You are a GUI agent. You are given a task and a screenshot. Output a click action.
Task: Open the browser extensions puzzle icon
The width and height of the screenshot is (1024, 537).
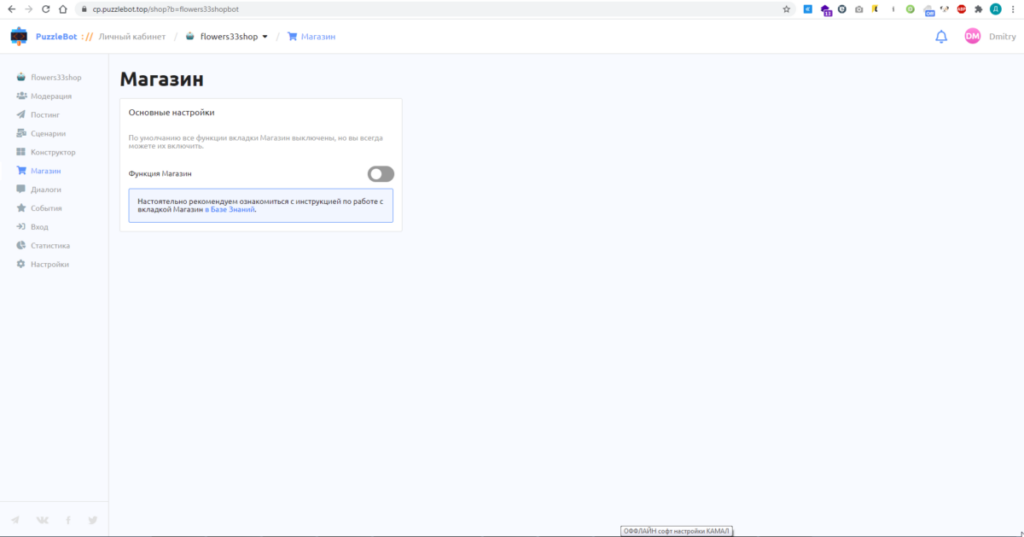(978, 9)
